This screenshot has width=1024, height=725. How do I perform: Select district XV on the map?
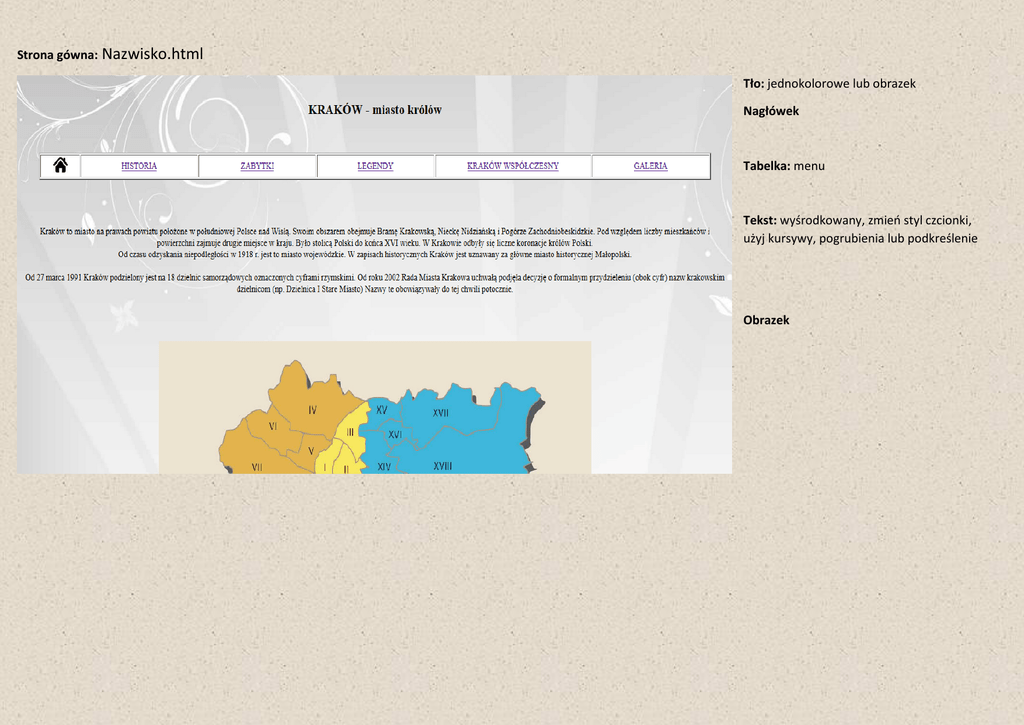[381, 410]
